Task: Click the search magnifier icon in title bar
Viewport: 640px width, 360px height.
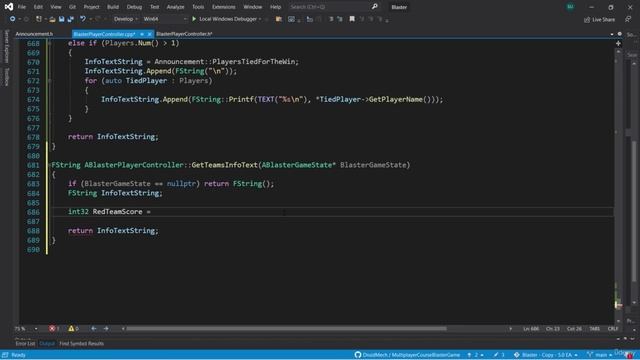Action: coord(374,7)
